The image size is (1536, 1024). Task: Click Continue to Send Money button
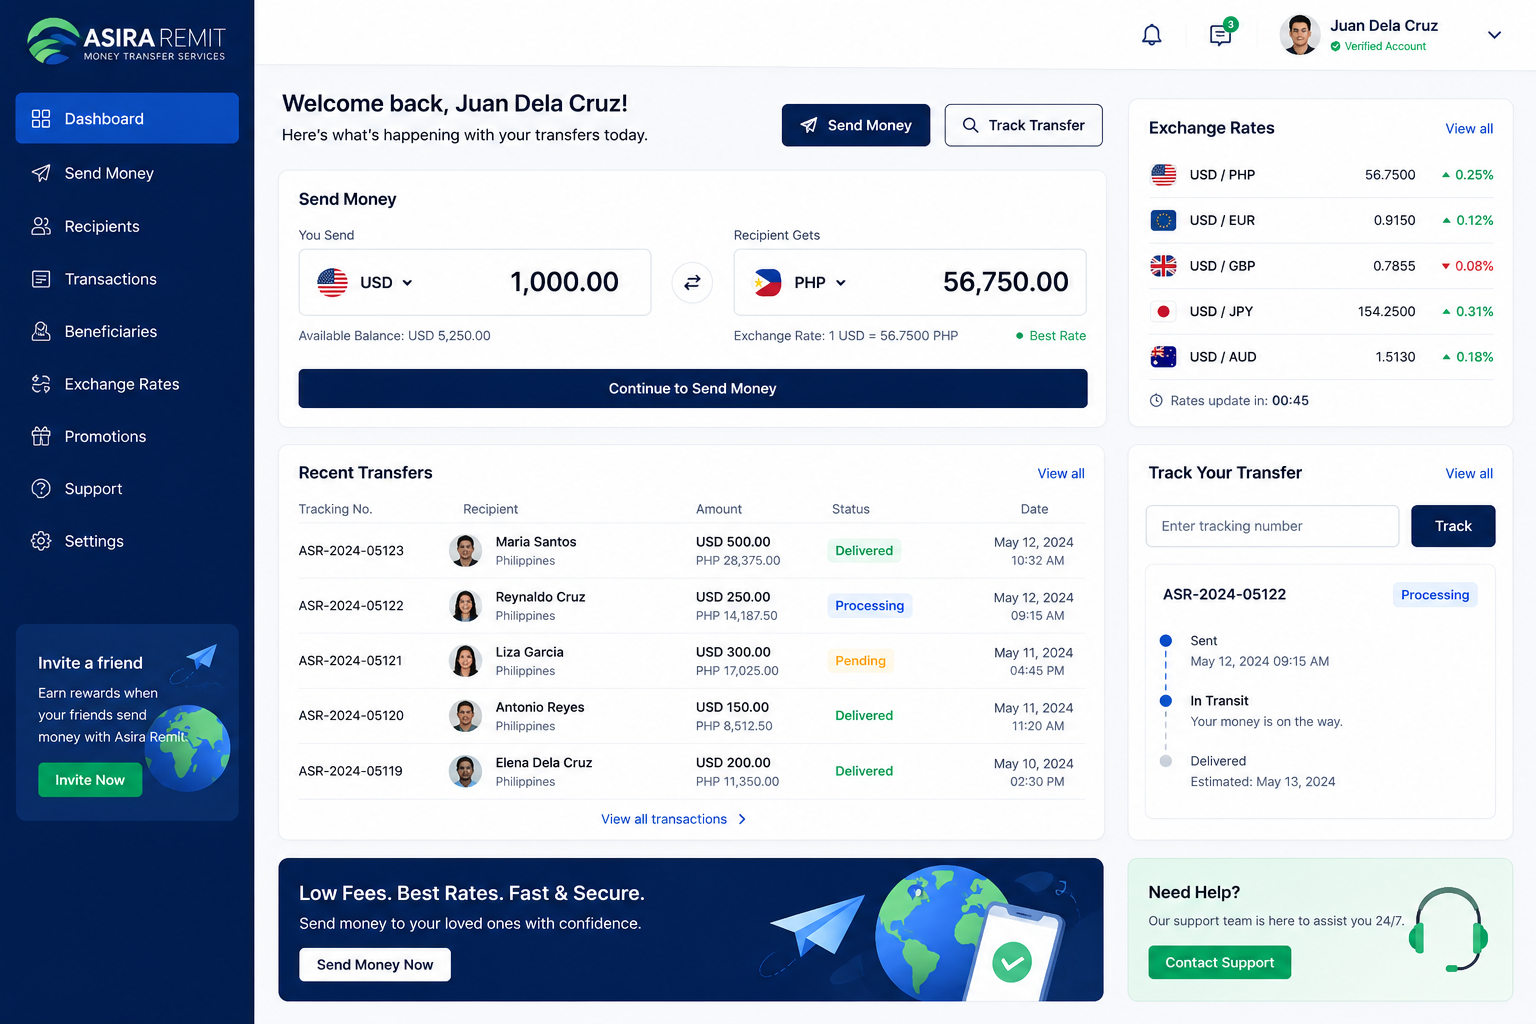[693, 388]
